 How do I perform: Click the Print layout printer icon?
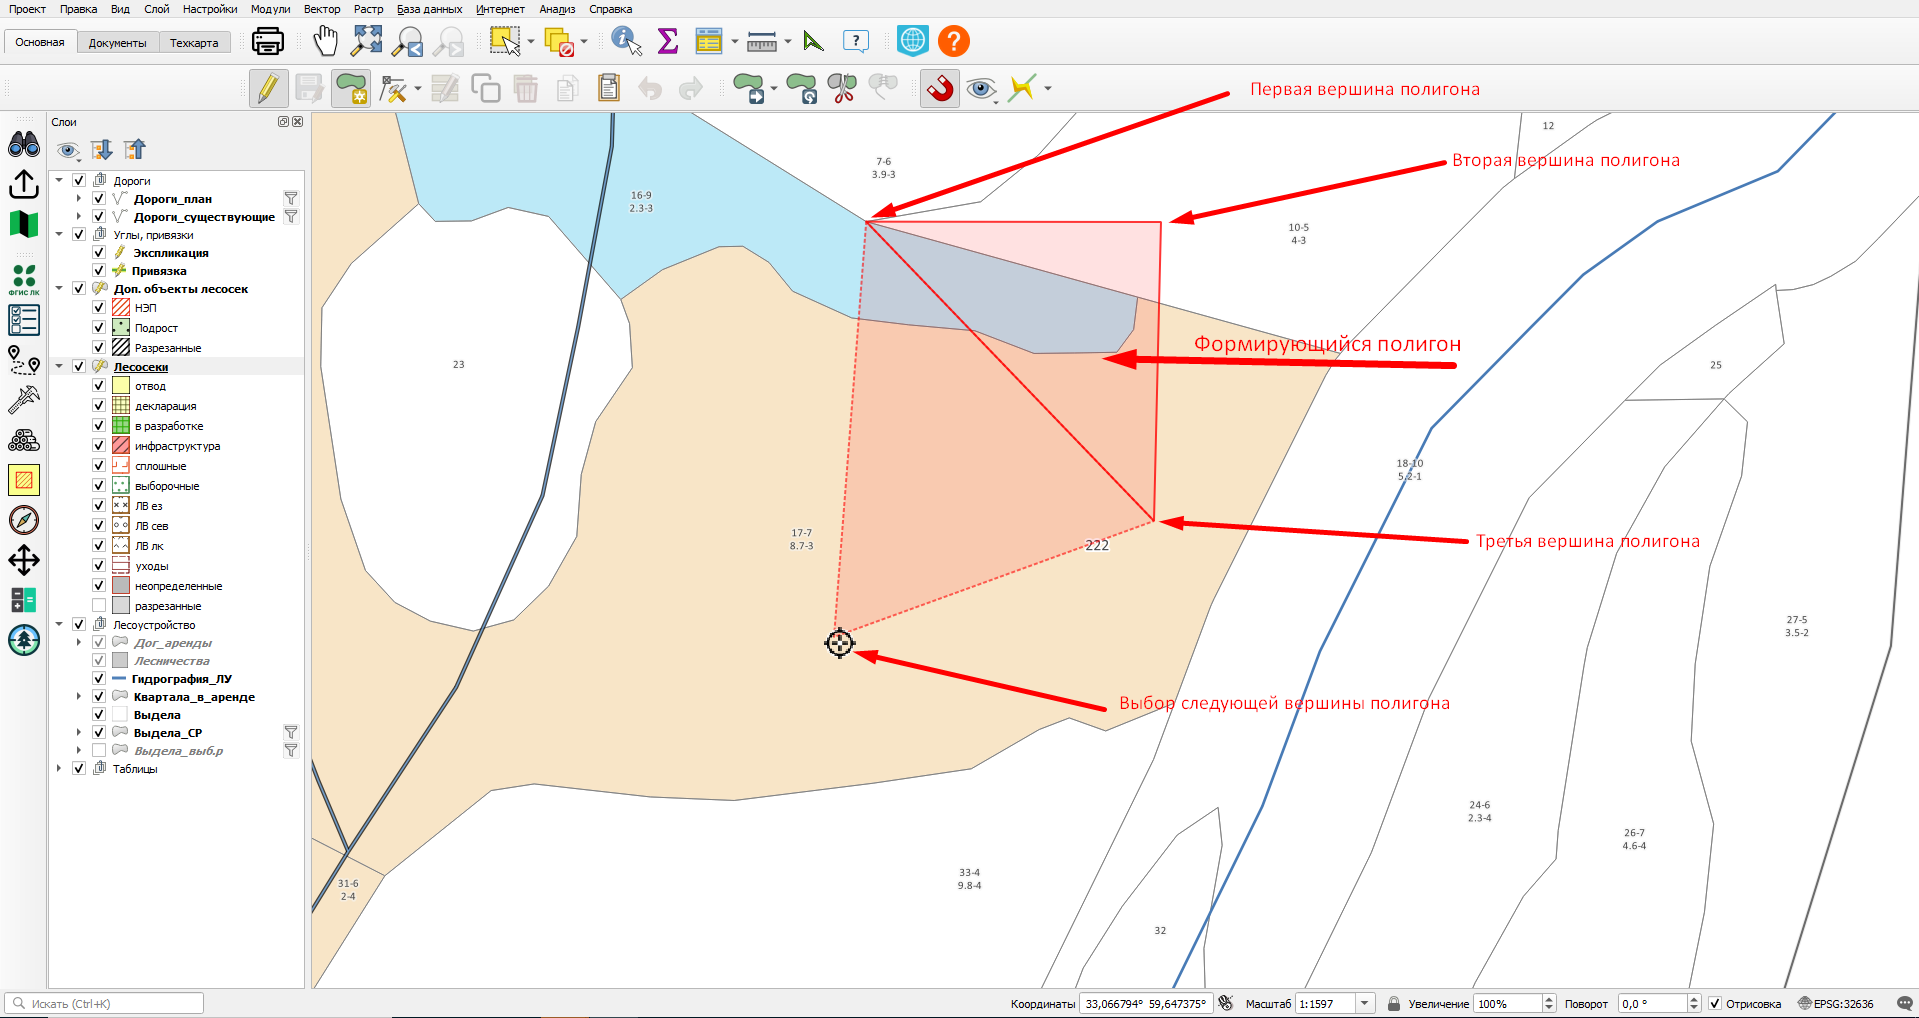point(267,41)
